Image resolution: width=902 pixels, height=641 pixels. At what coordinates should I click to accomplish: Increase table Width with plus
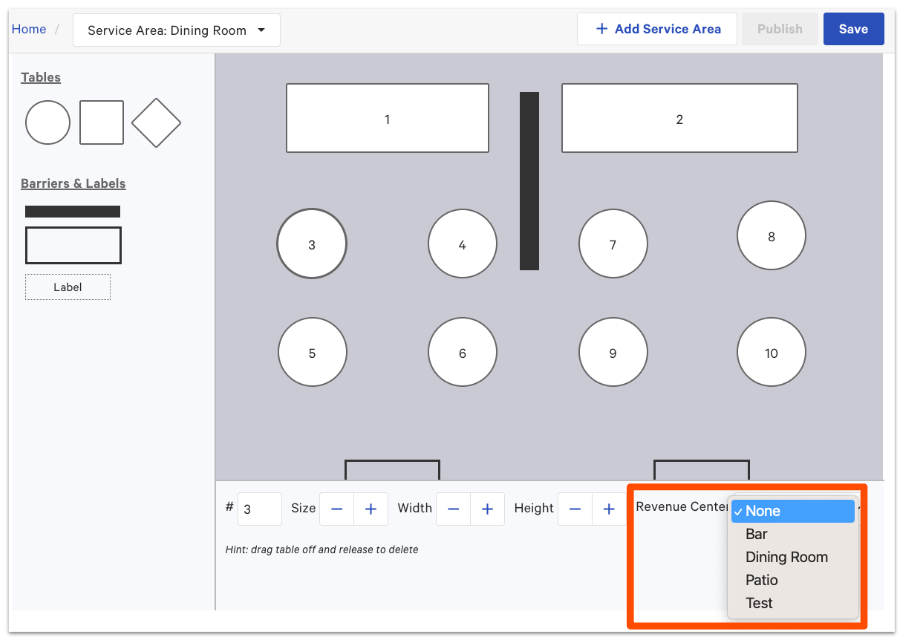[487, 509]
